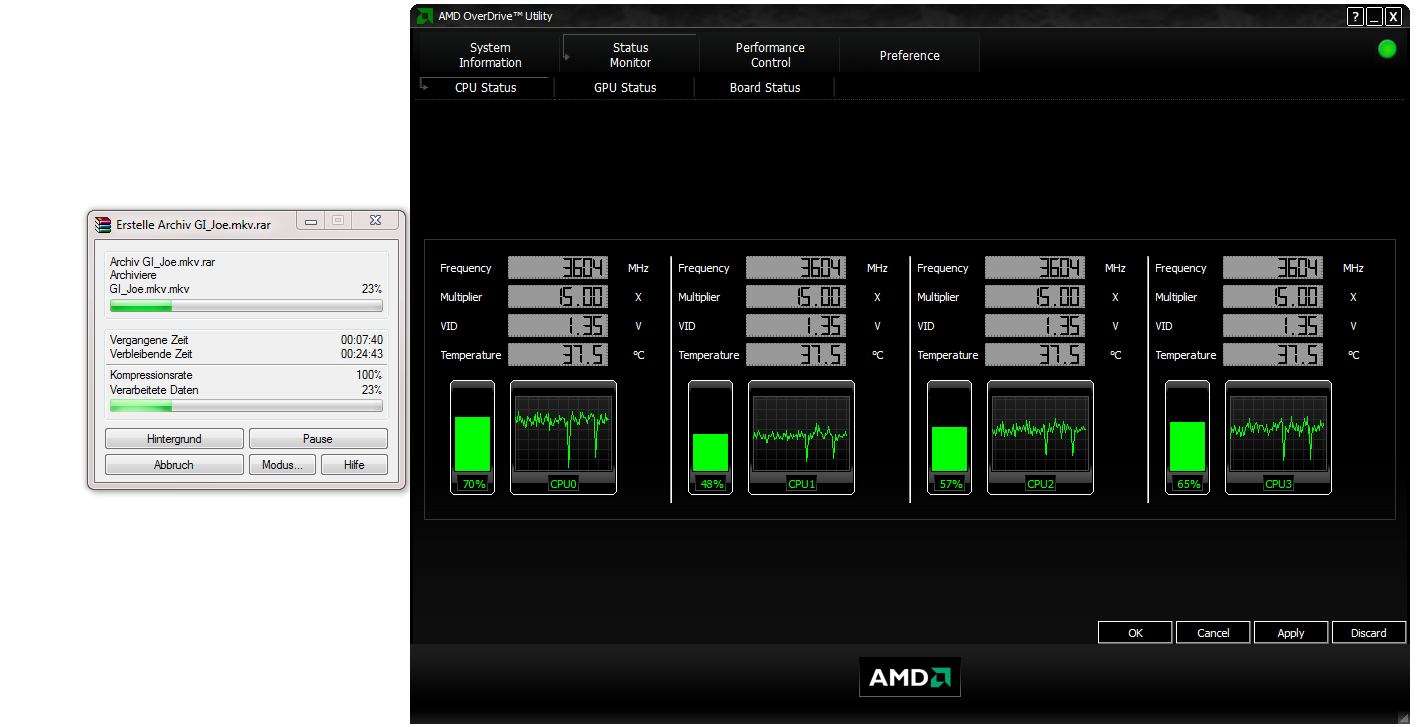Click the AMD OverDrive Utility title text
This screenshot has width=1416, height=727.
[495, 16]
